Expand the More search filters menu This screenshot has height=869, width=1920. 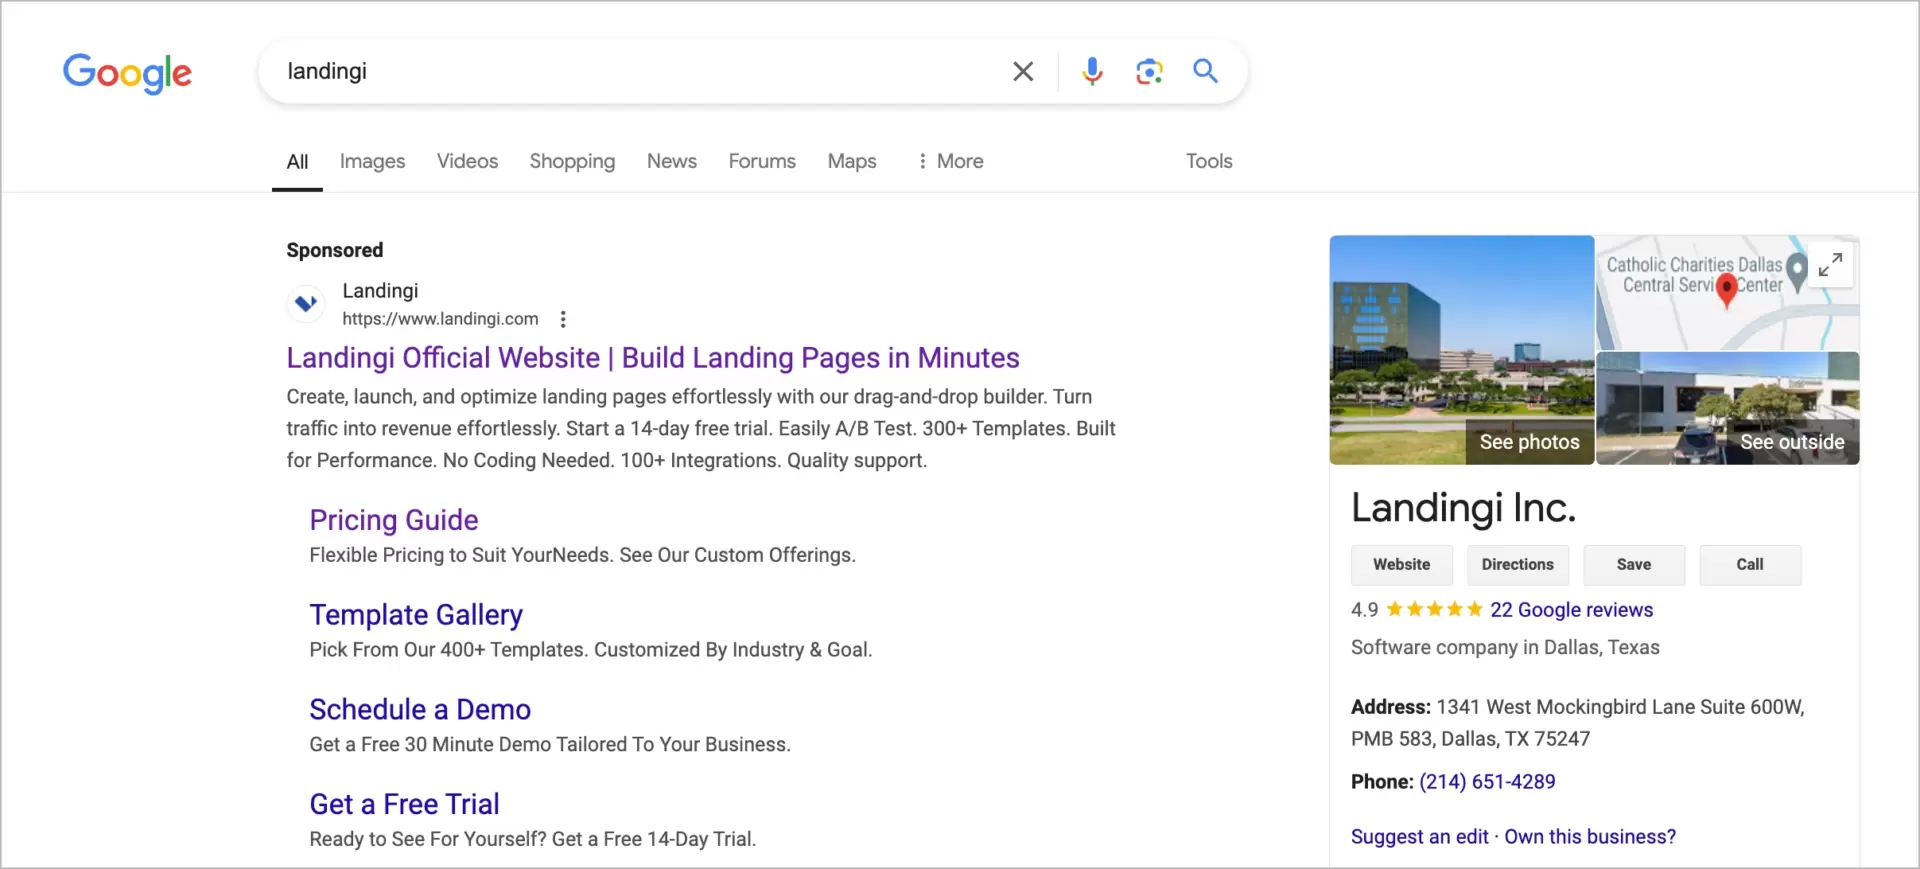click(x=950, y=161)
